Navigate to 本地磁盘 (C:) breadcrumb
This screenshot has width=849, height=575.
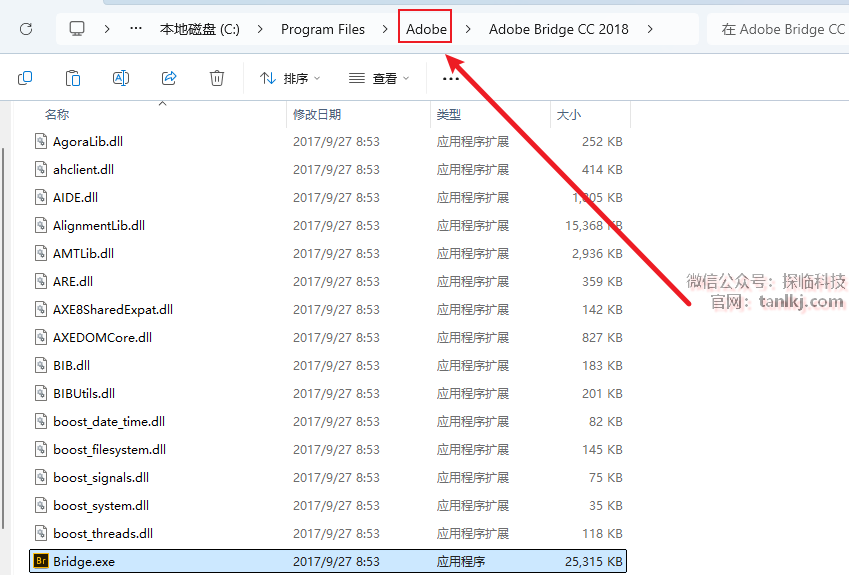200,29
